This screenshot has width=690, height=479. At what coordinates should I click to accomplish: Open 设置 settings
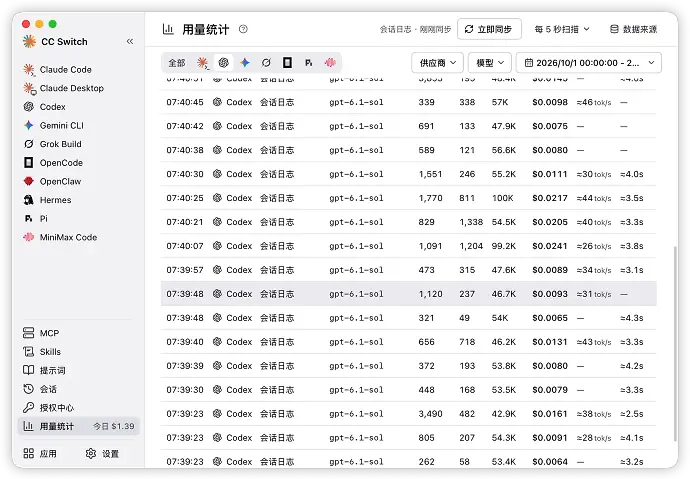(x=102, y=453)
